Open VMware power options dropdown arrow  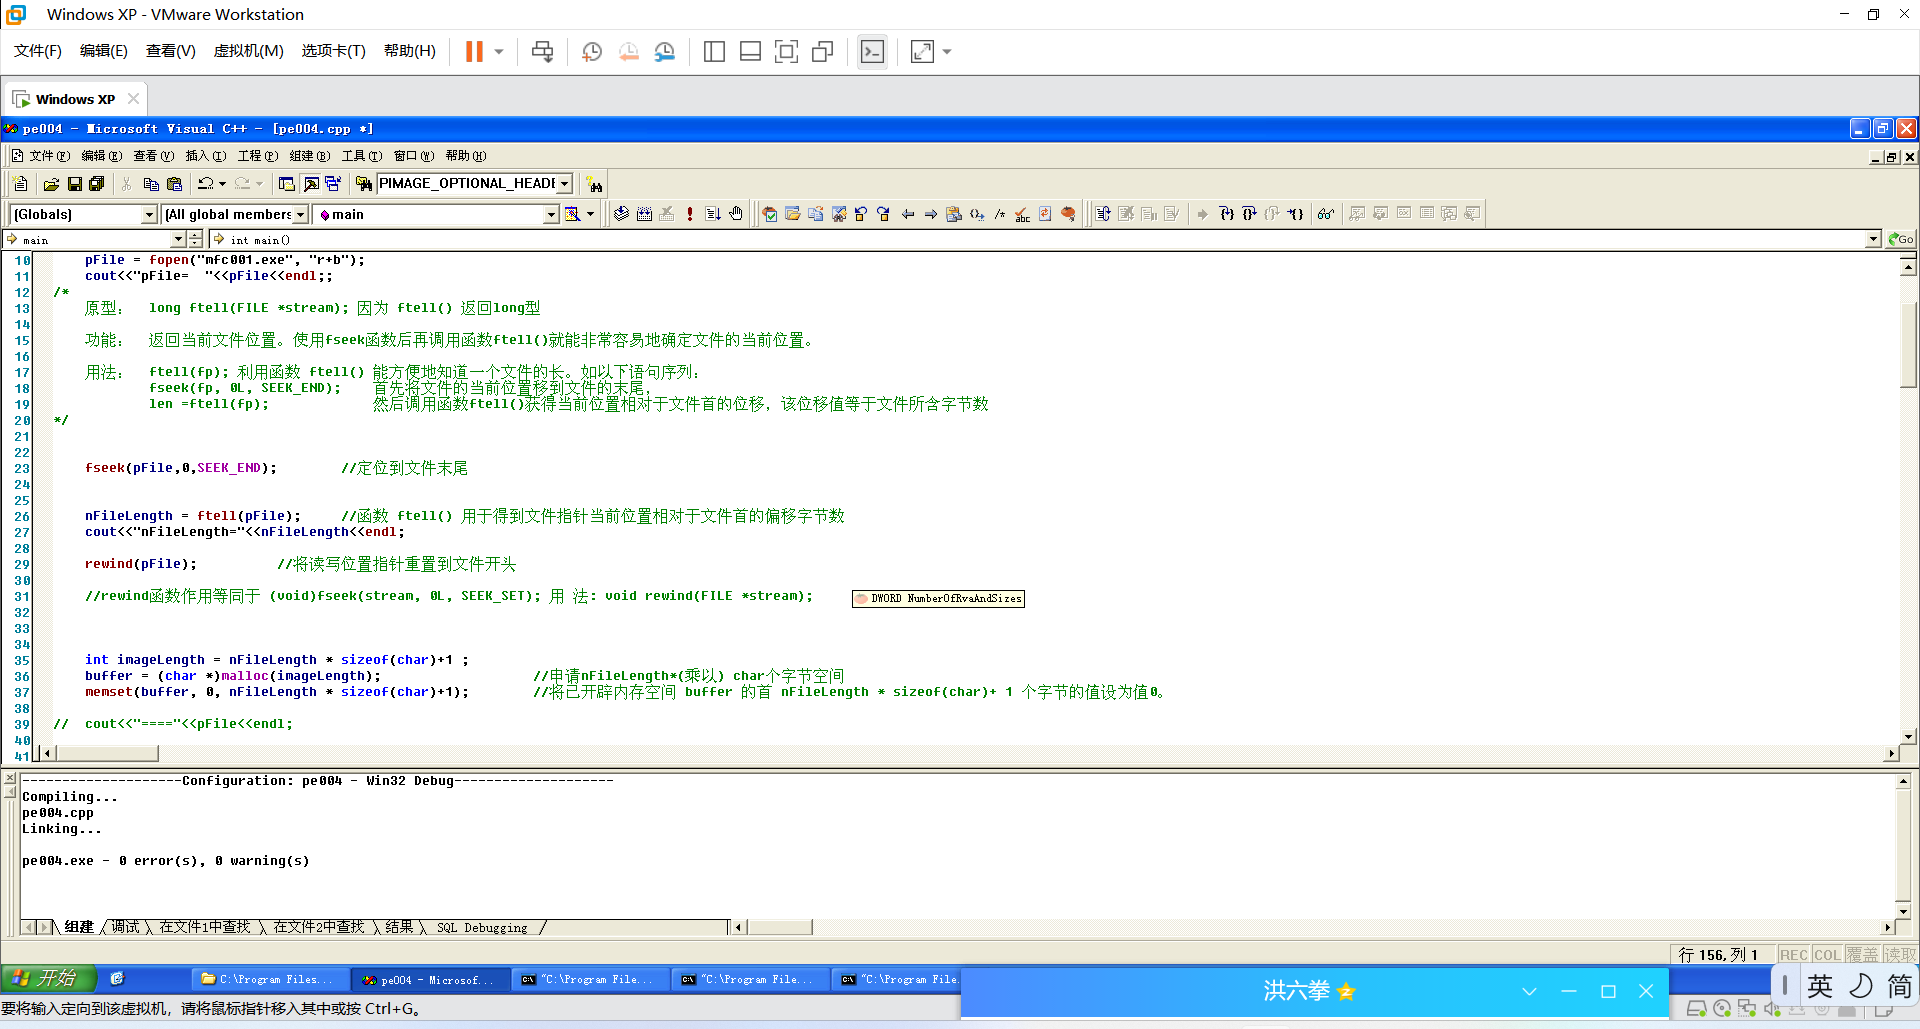[499, 51]
